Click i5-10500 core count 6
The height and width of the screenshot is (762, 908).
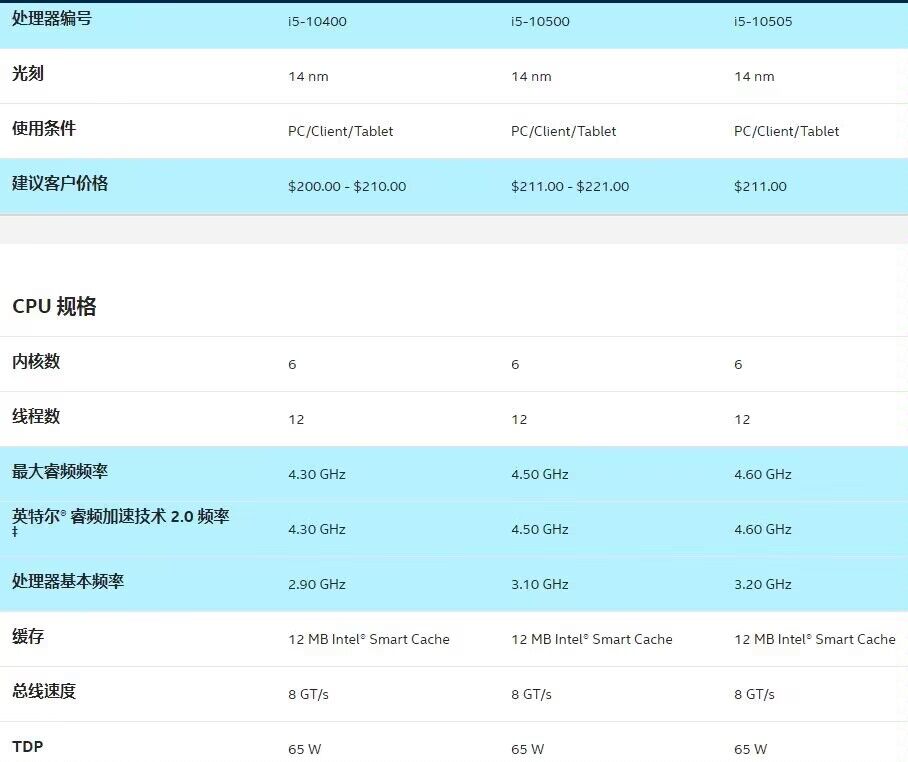click(515, 364)
